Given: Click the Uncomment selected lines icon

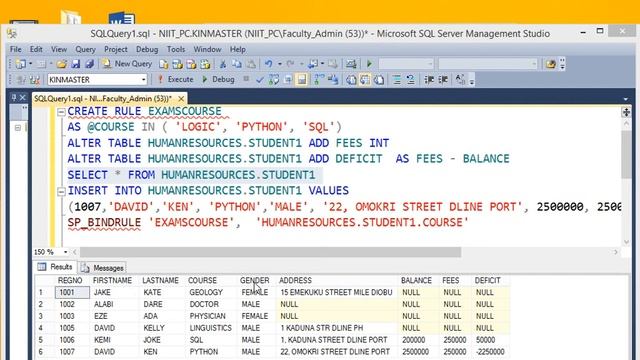Looking at the screenshot, I should pos(410,80).
